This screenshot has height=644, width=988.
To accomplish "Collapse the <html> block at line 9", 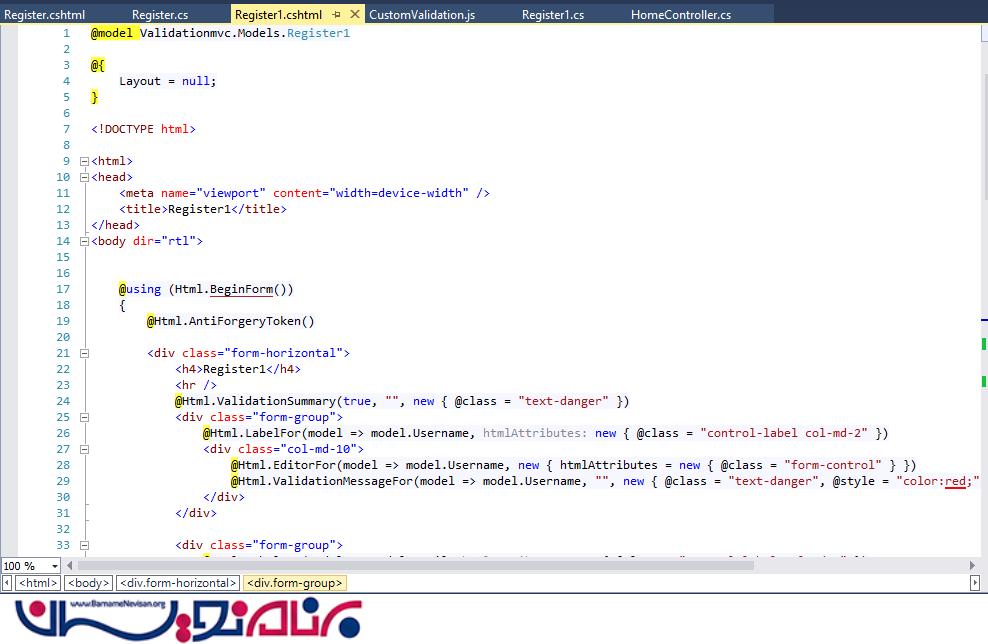I will click(84, 161).
